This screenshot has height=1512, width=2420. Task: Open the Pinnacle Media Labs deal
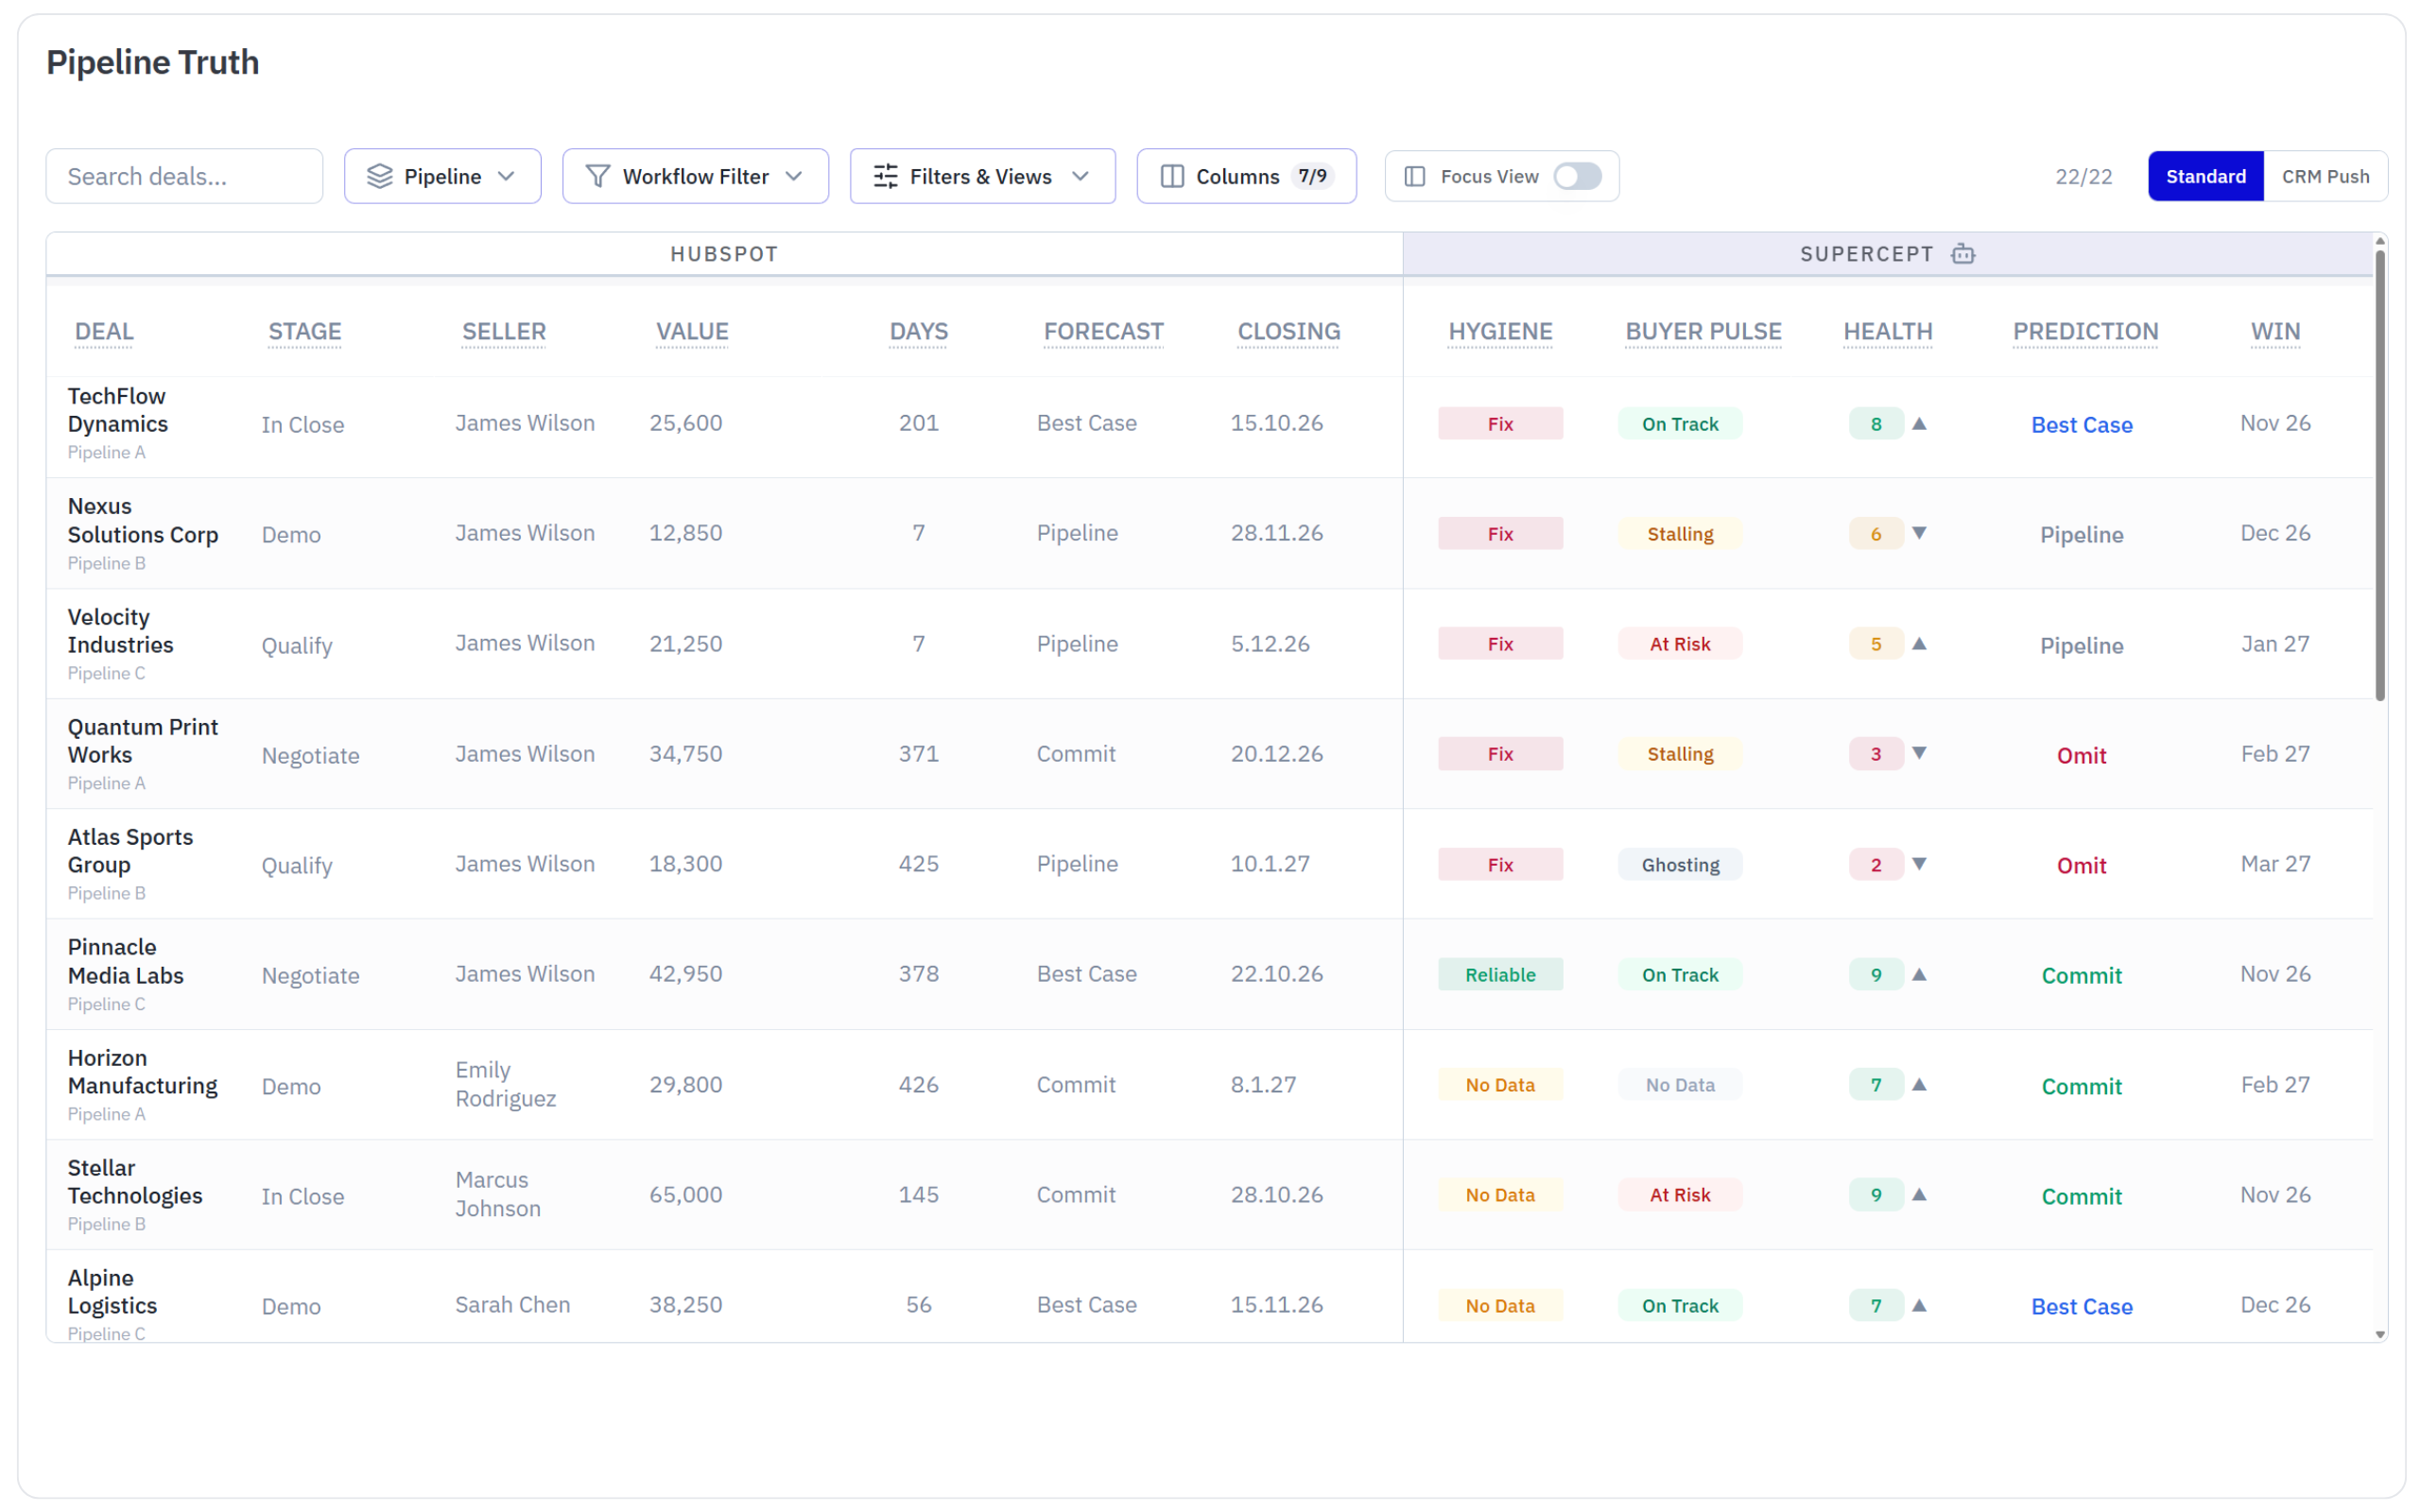(x=125, y=961)
